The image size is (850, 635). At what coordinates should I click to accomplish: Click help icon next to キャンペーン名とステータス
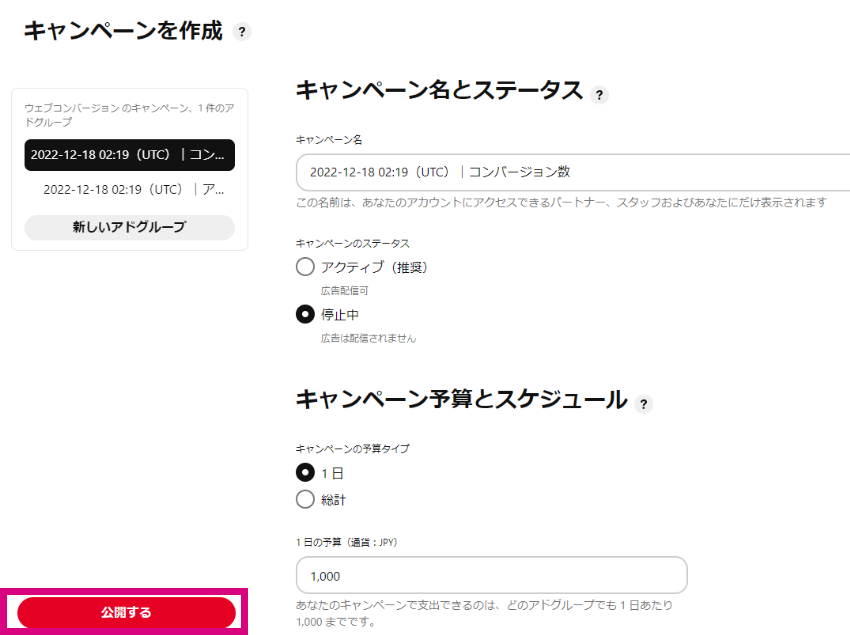coord(599,95)
